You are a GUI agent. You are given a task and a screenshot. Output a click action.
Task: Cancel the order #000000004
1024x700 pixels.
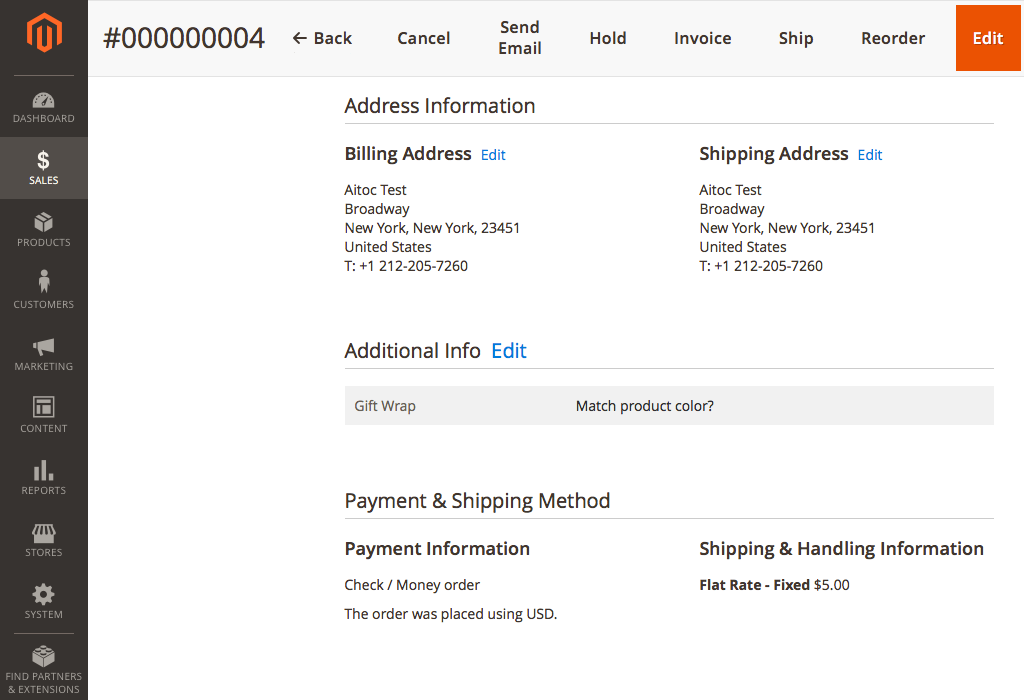(x=424, y=39)
